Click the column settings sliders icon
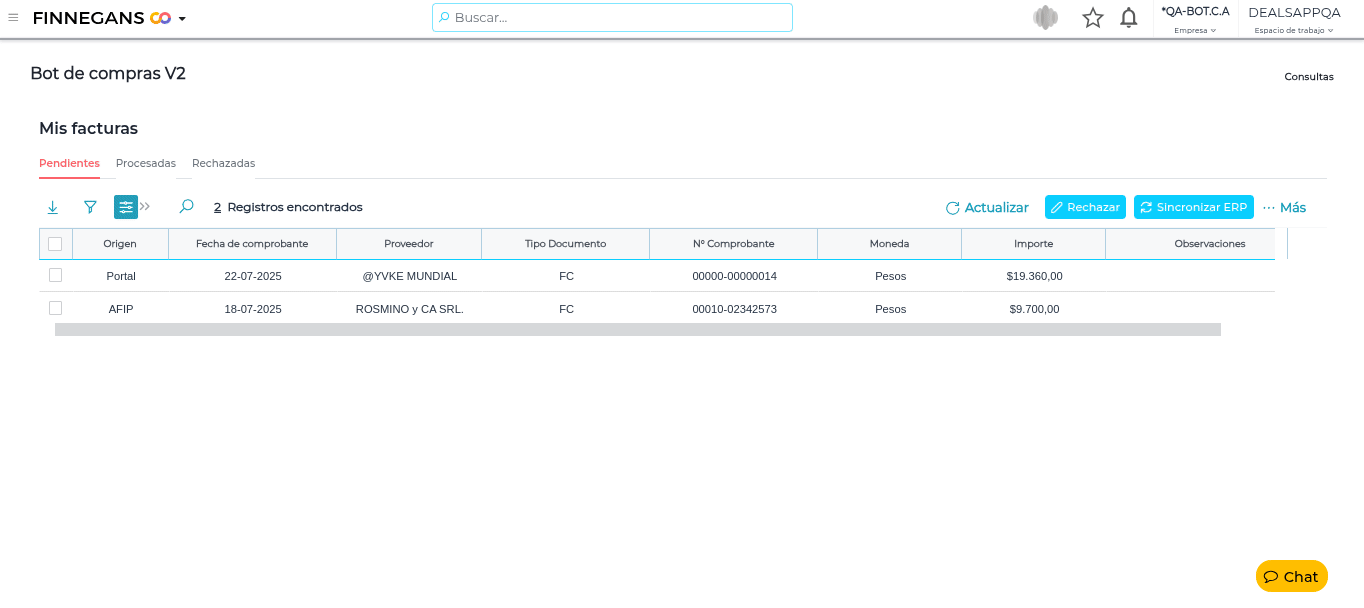The height and width of the screenshot is (608, 1364). pyautogui.click(x=126, y=207)
